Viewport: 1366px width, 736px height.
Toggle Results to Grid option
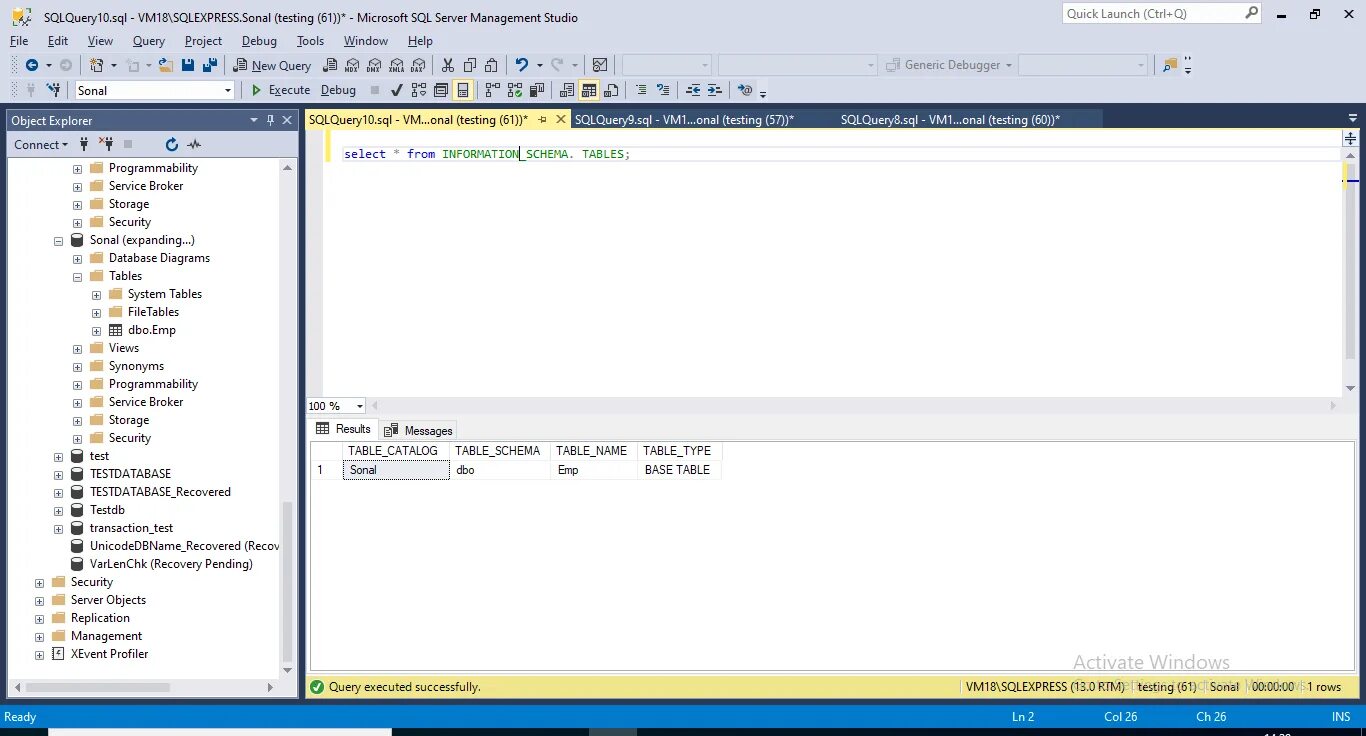point(589,90)
